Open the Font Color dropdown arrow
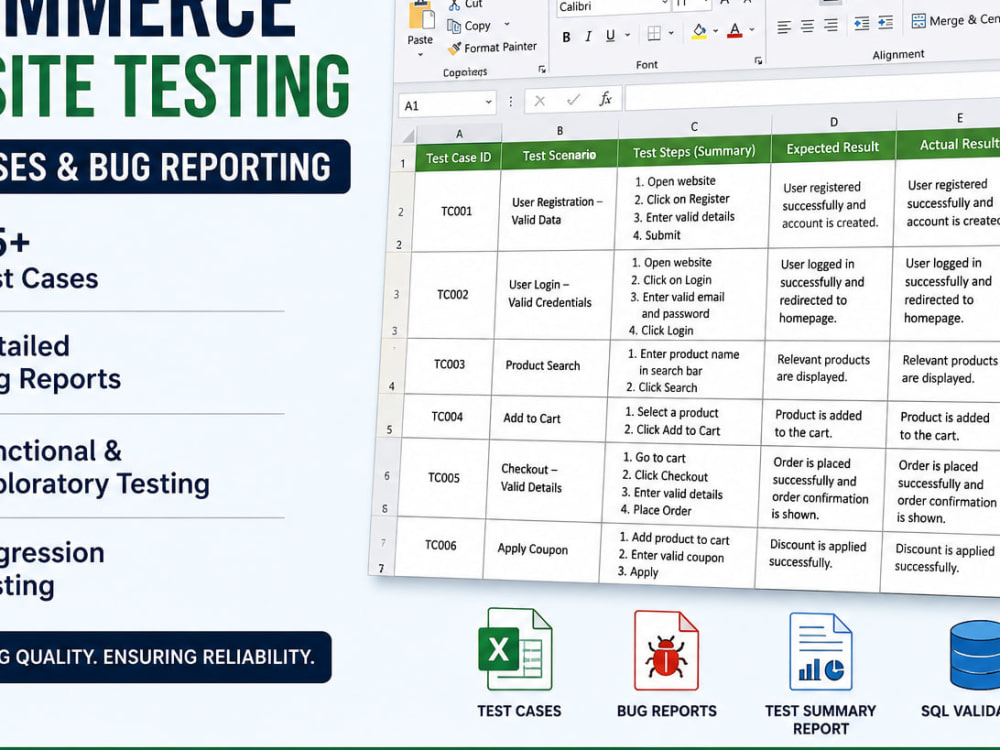Viewport: 1000px width, 750px height. click(x=752, y=29)
